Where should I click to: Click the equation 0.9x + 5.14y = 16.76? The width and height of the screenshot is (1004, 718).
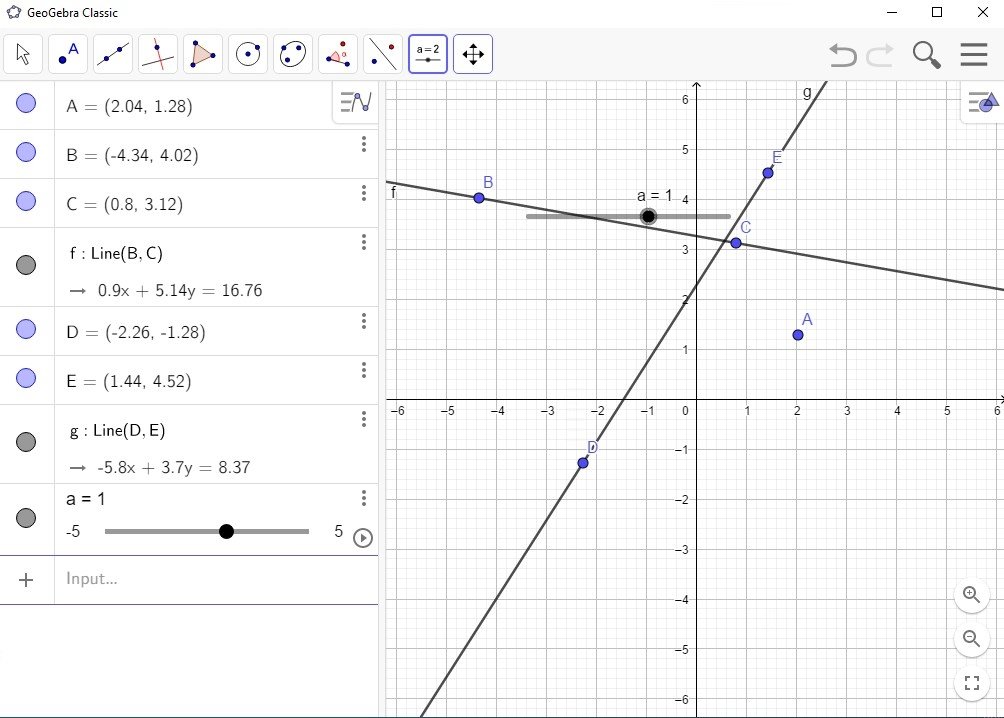(x=180, y=291)
